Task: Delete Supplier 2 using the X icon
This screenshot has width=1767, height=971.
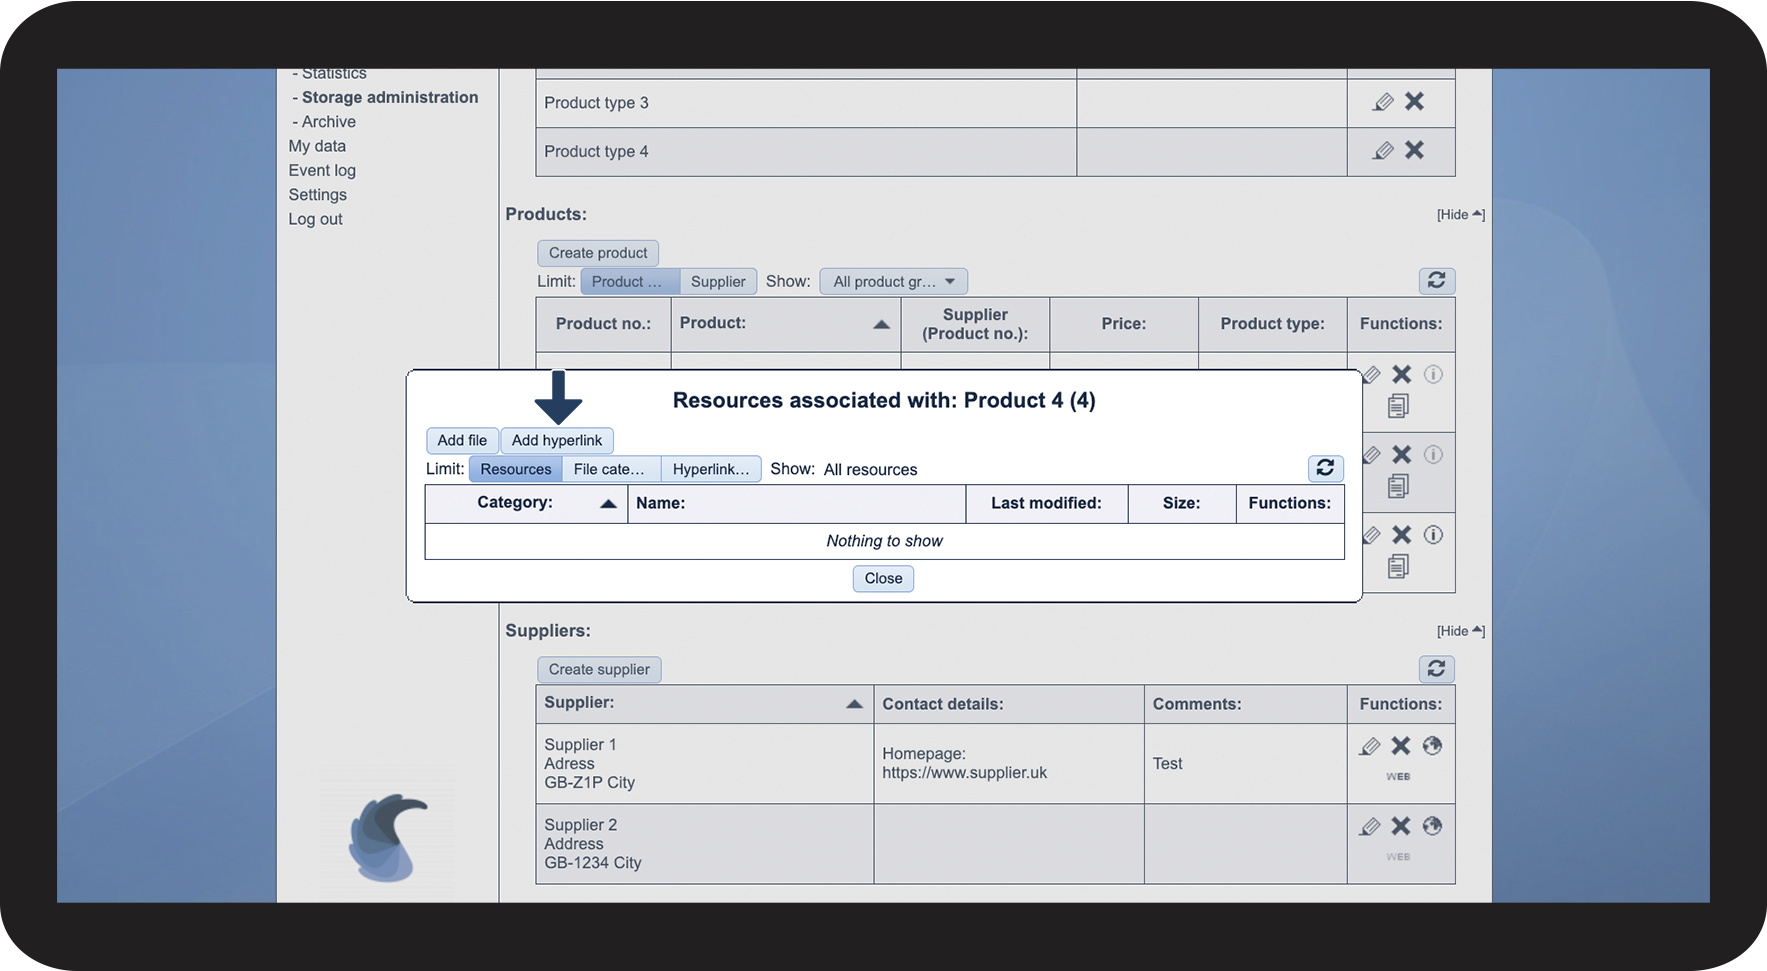Action: [x=1401, y=825]
